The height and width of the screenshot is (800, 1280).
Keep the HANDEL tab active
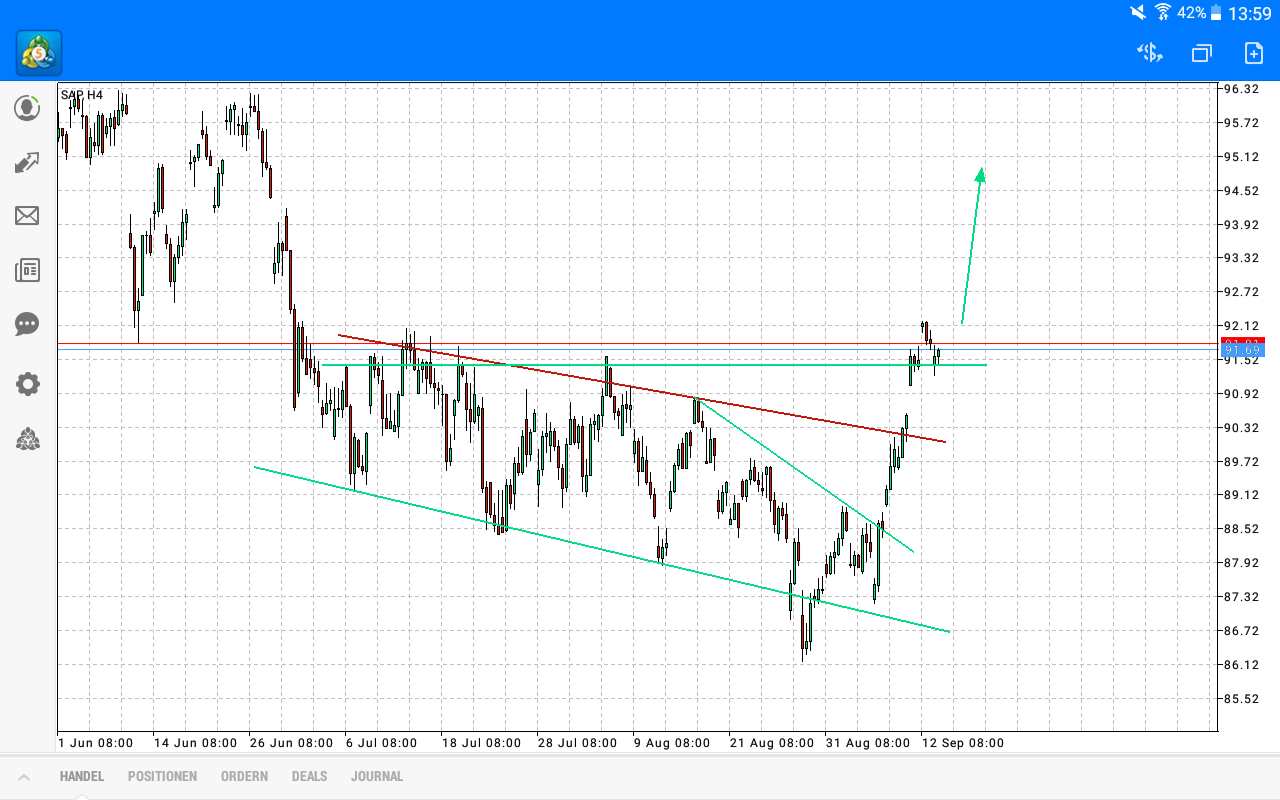[x=80, y=776]
